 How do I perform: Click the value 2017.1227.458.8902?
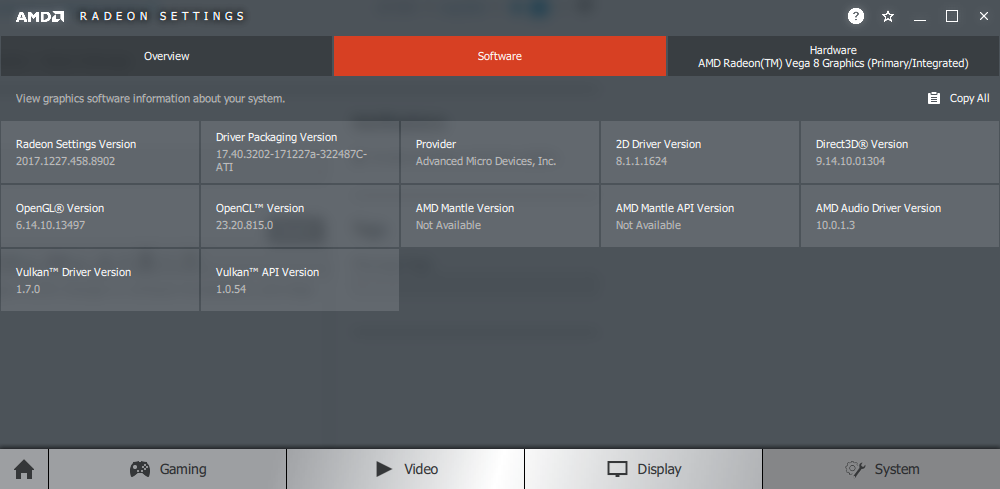click(x=66, y=161)
